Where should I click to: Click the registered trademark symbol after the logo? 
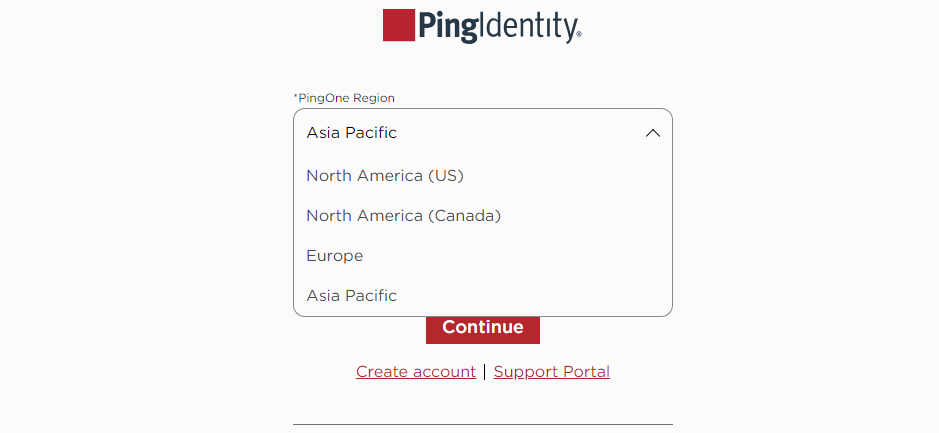(x=578, y=38)
